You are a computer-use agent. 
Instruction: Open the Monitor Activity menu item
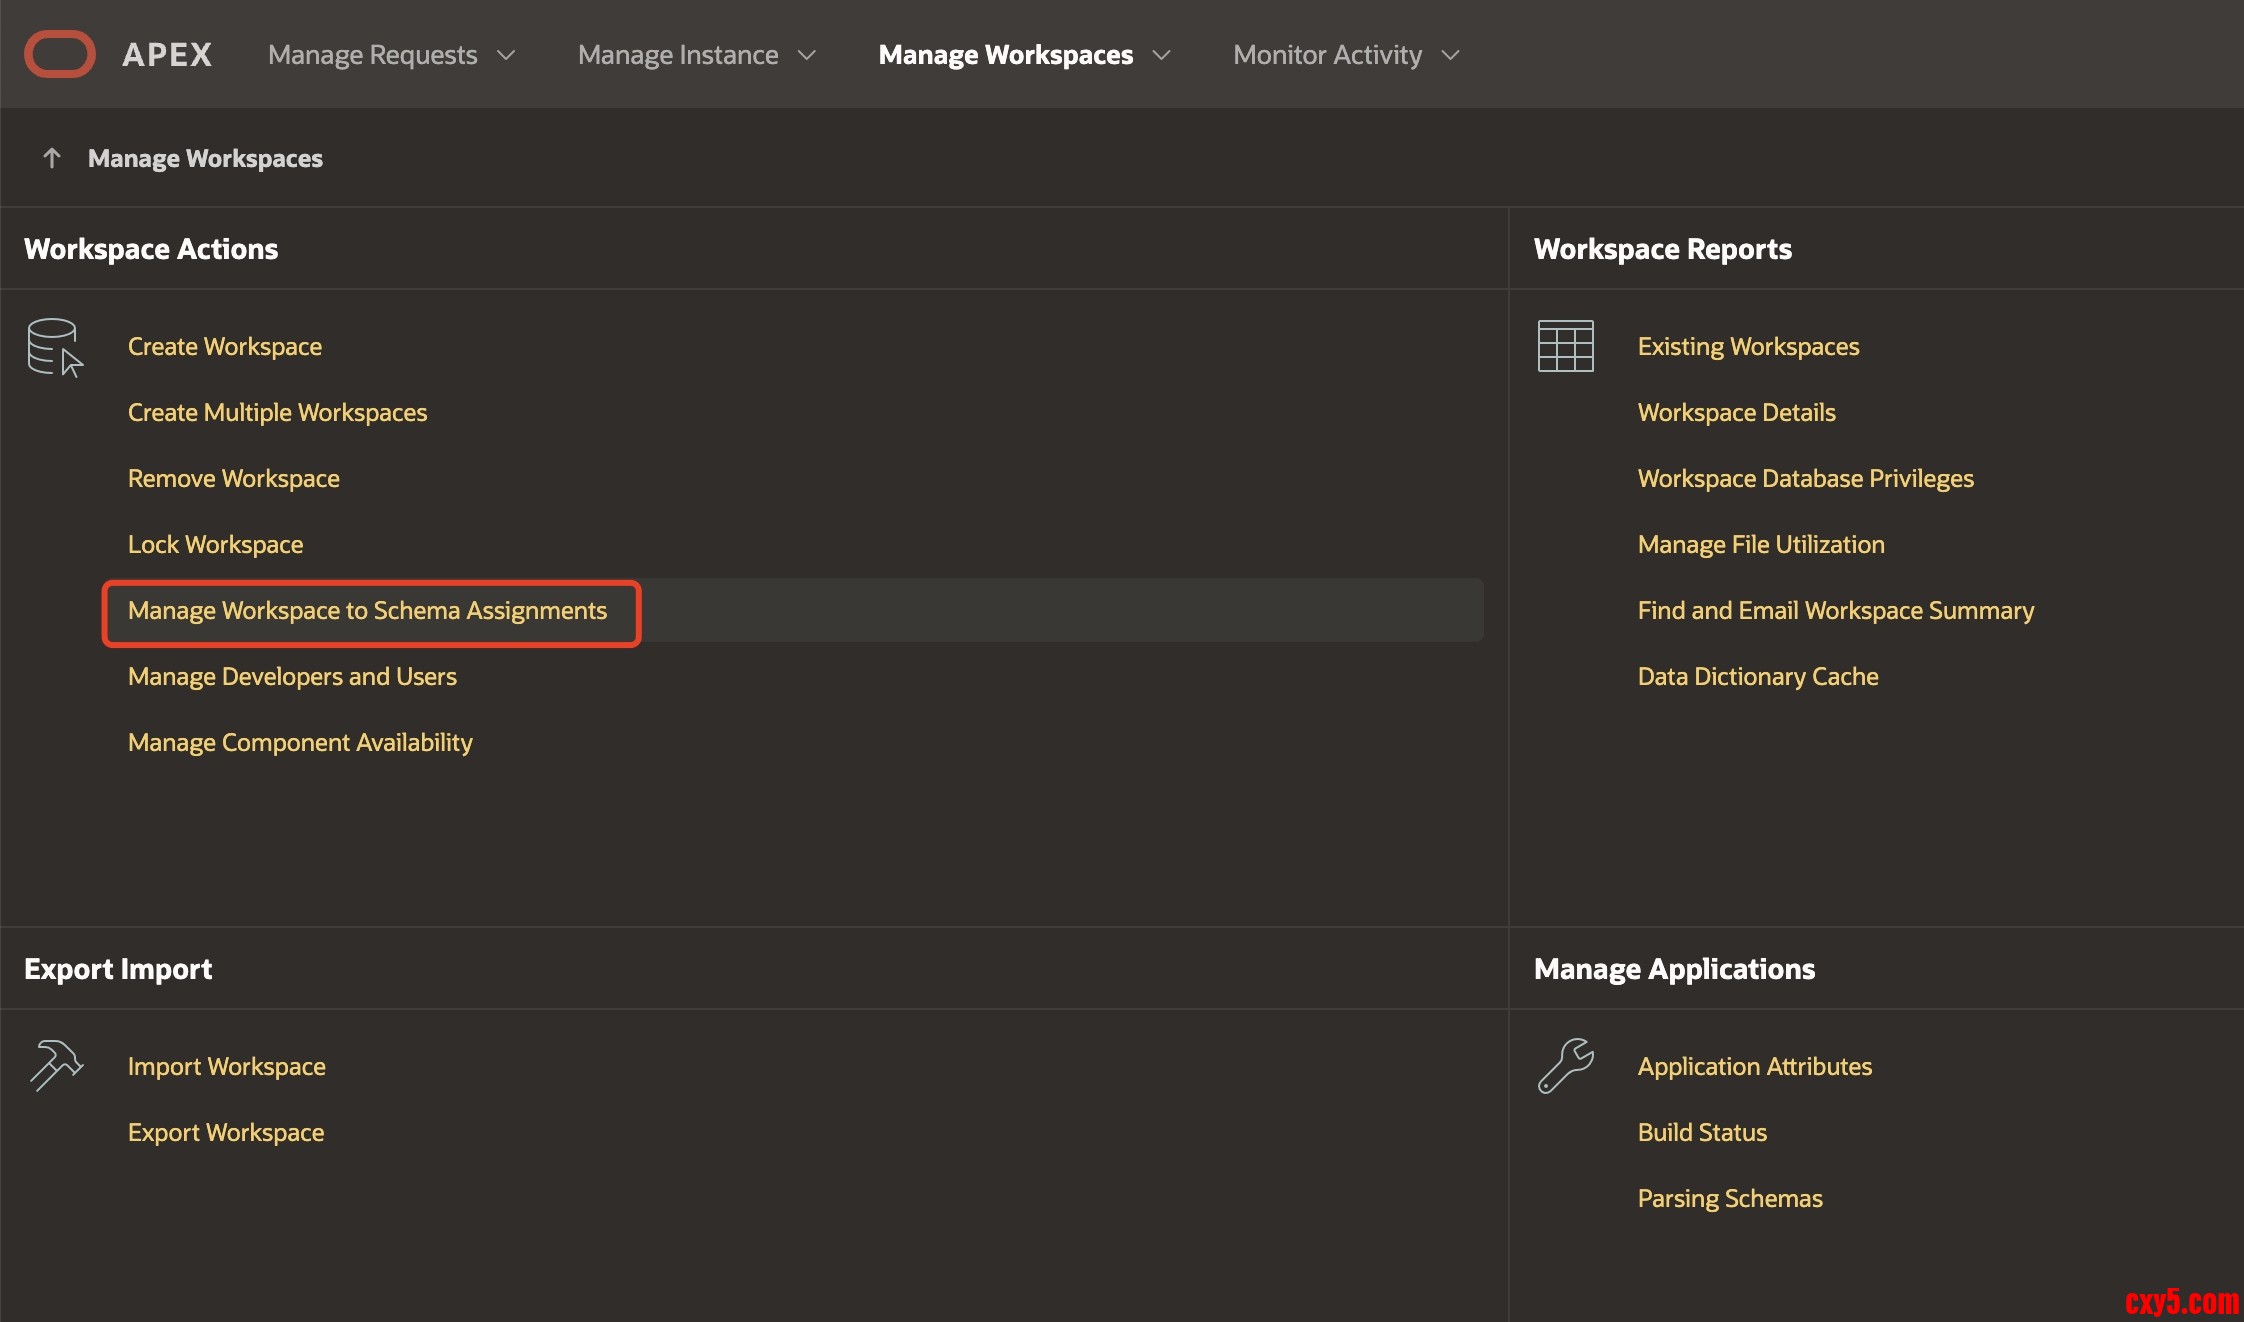click(1327, 55)
